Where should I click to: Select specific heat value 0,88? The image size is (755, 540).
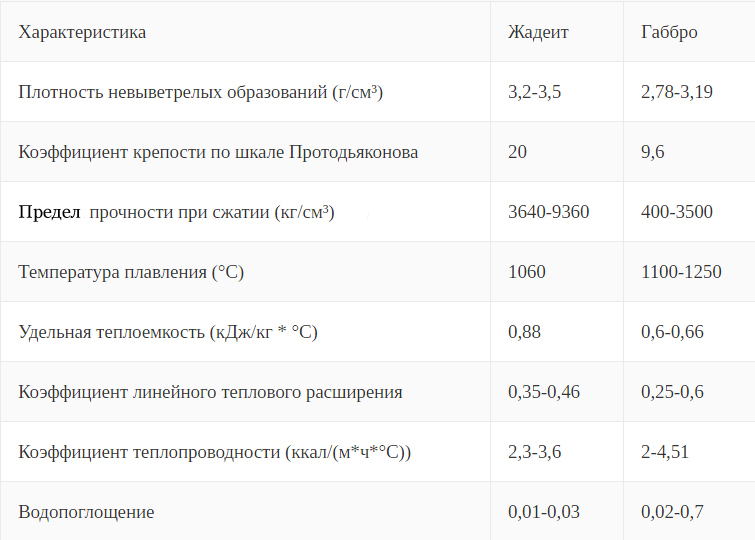(x=524, y=332)
